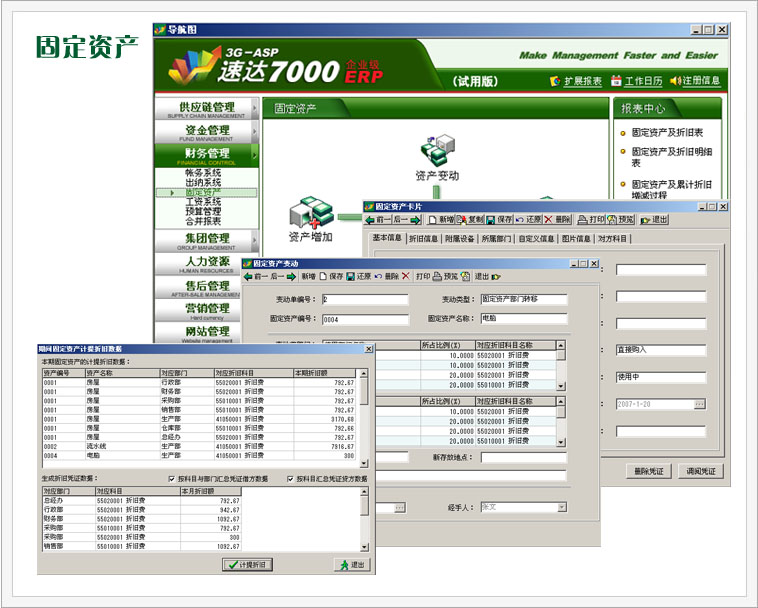This screenshot has height=608, width=758.
Task: Select row with asset 流水线 in depreciation table
Action: pyautogui.click(x=199, y=447)
